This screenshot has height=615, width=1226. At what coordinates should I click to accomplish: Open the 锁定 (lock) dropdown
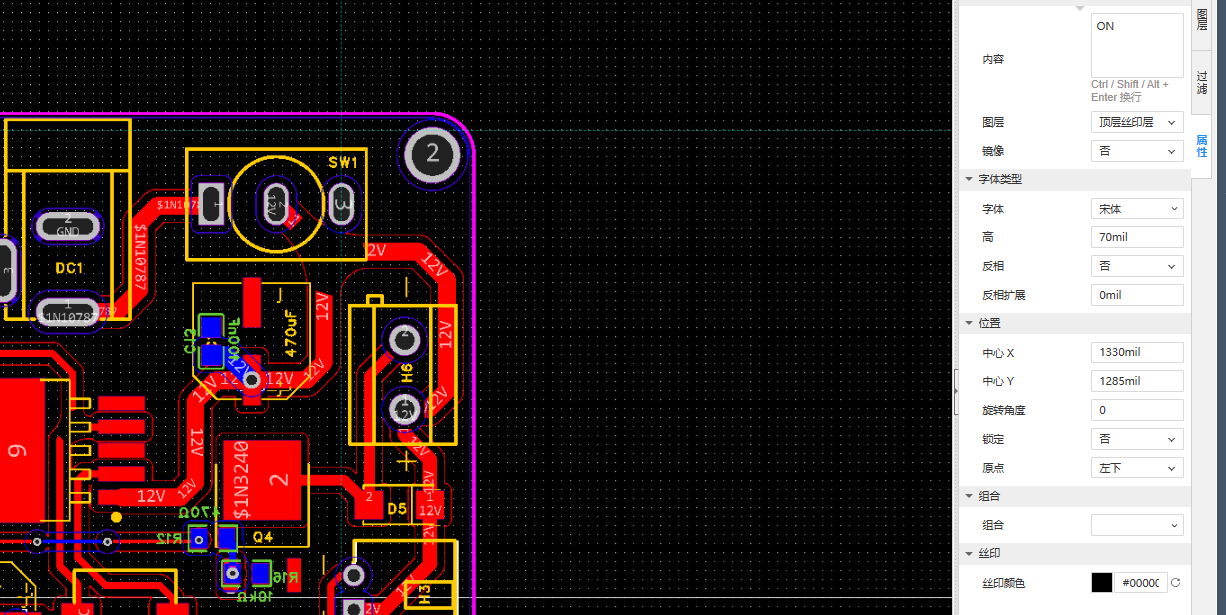[x=1137, y=439]
